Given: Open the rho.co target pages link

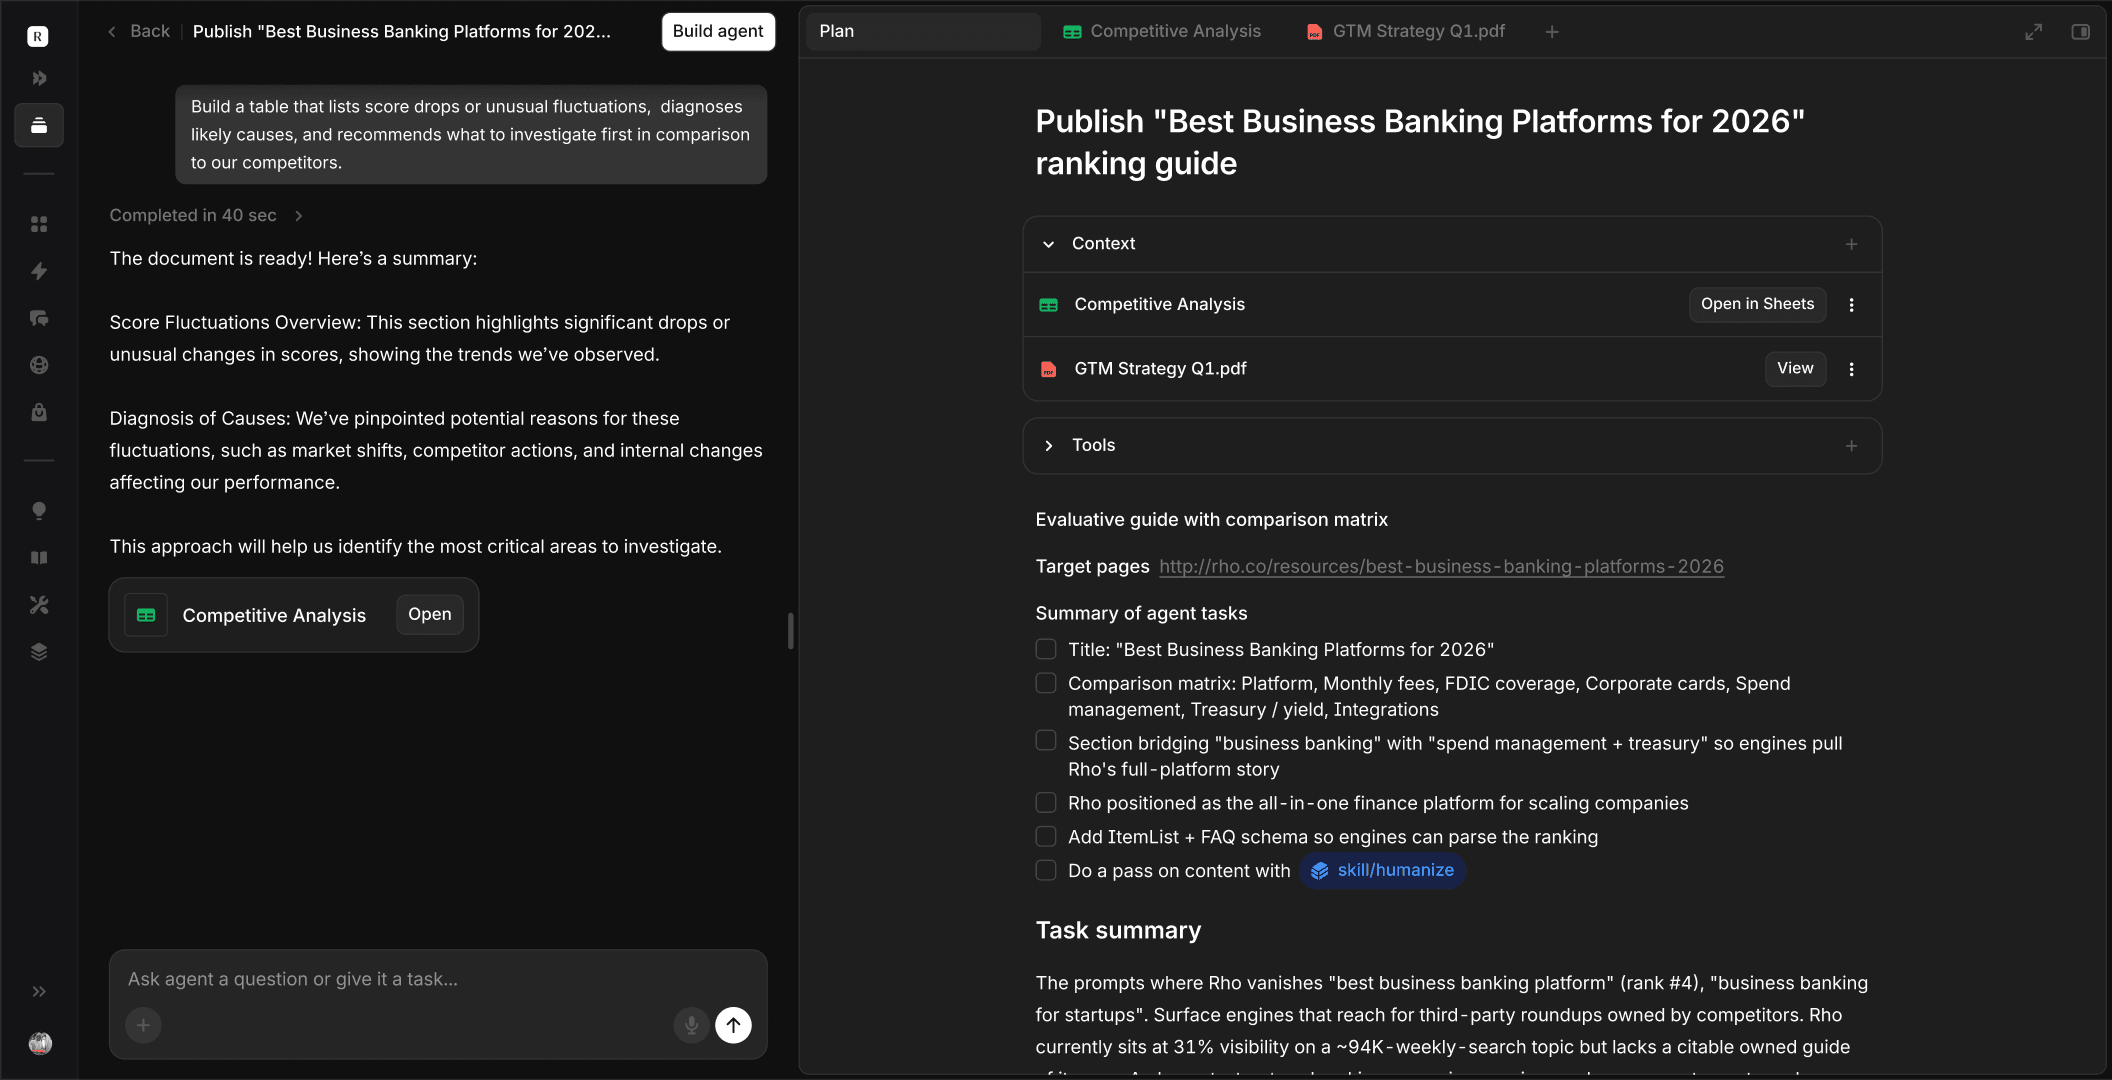Looking at the screenshot, I should tap(1441, 566).
